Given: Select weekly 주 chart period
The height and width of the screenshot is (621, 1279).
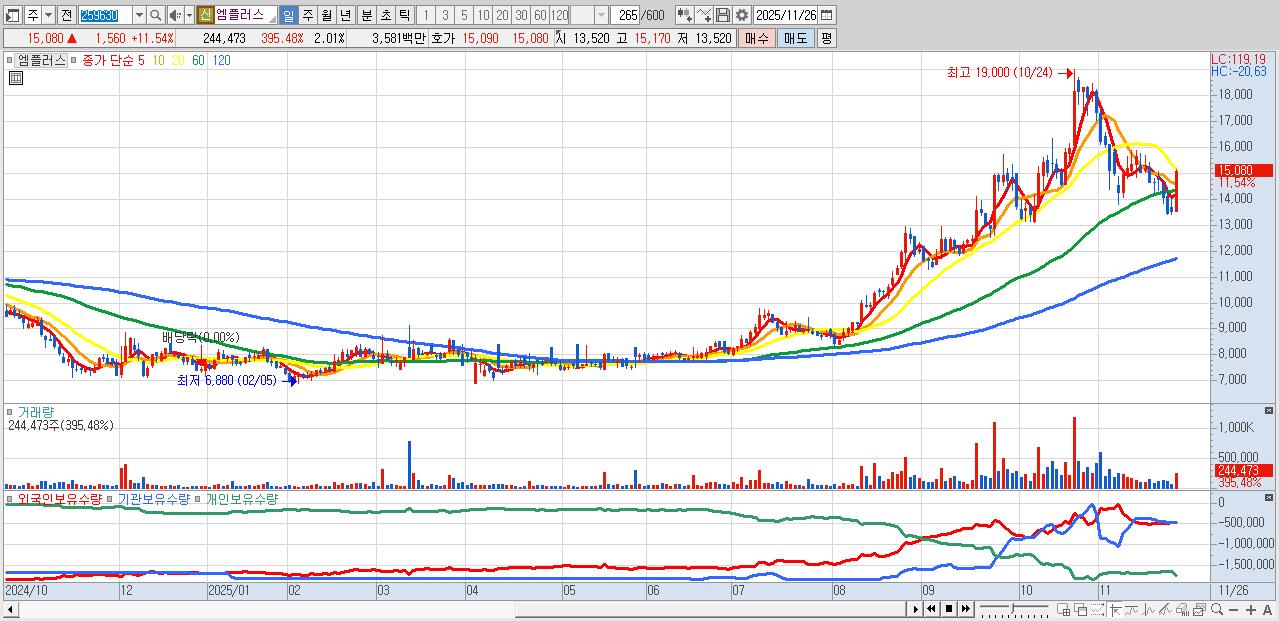Looking at the screenshot, I should pyautogui.click(x=308, y=15).
